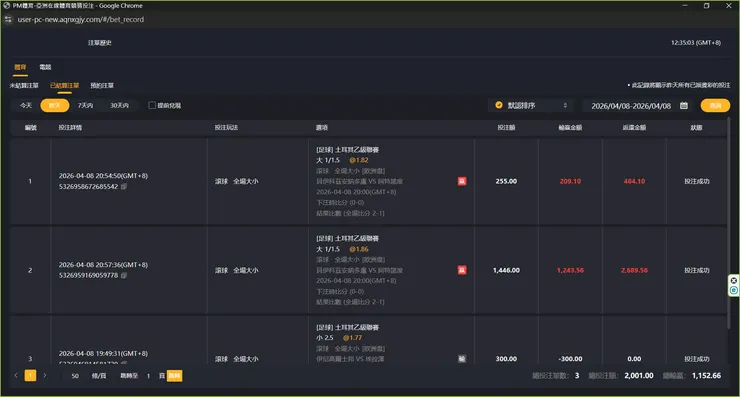
Task: Click total bet amount 2,001.00
Action: (639, 376)
